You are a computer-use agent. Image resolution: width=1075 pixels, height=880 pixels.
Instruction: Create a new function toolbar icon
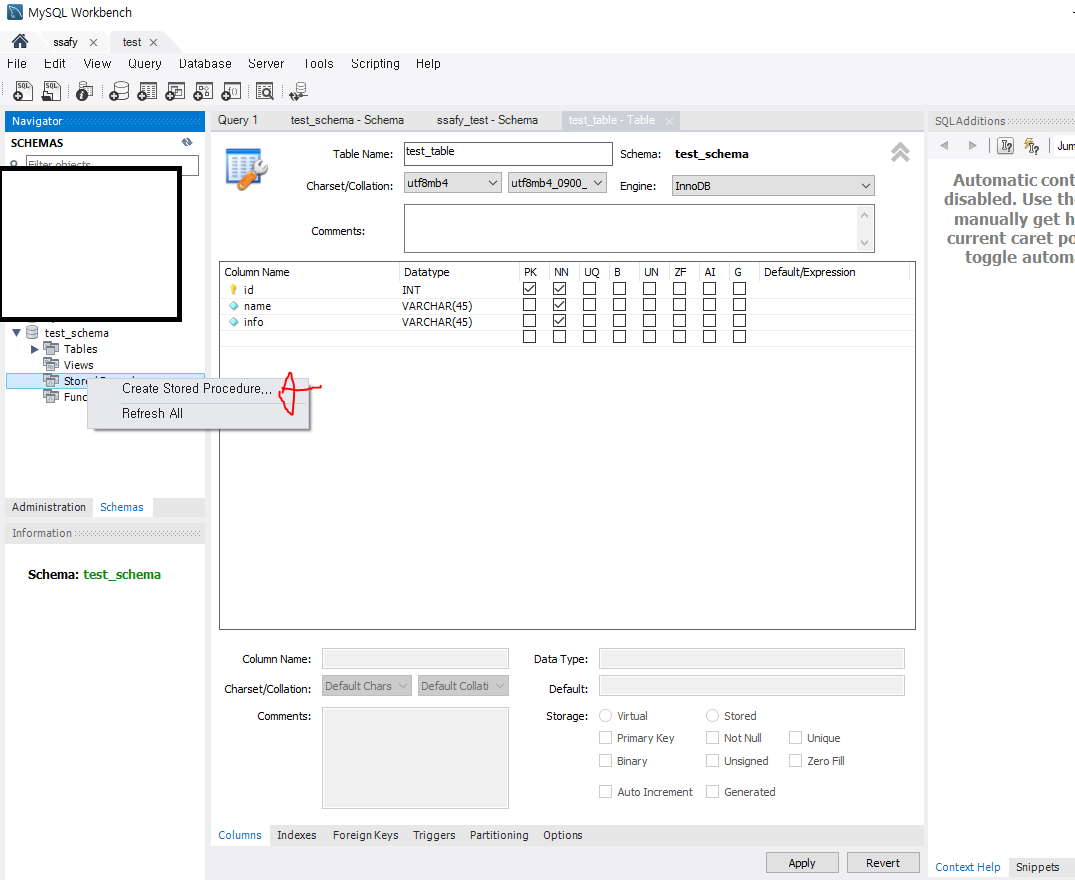[x=231, y=90]
